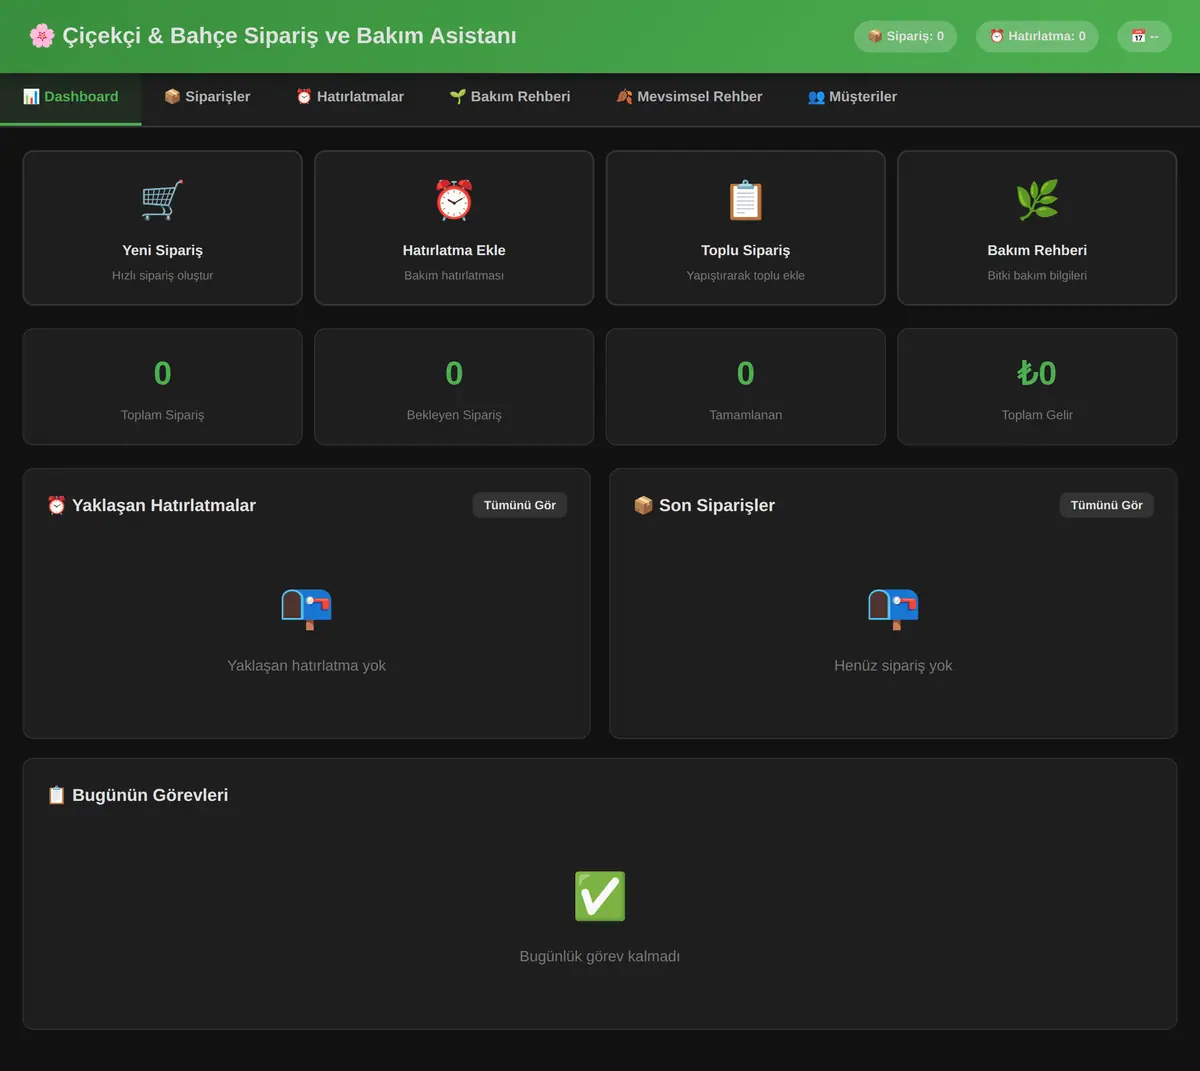The image size is (1200, 1071).
Task: Click the package icon beside Son Siparişler heading
Action: [x=644, y=506]
